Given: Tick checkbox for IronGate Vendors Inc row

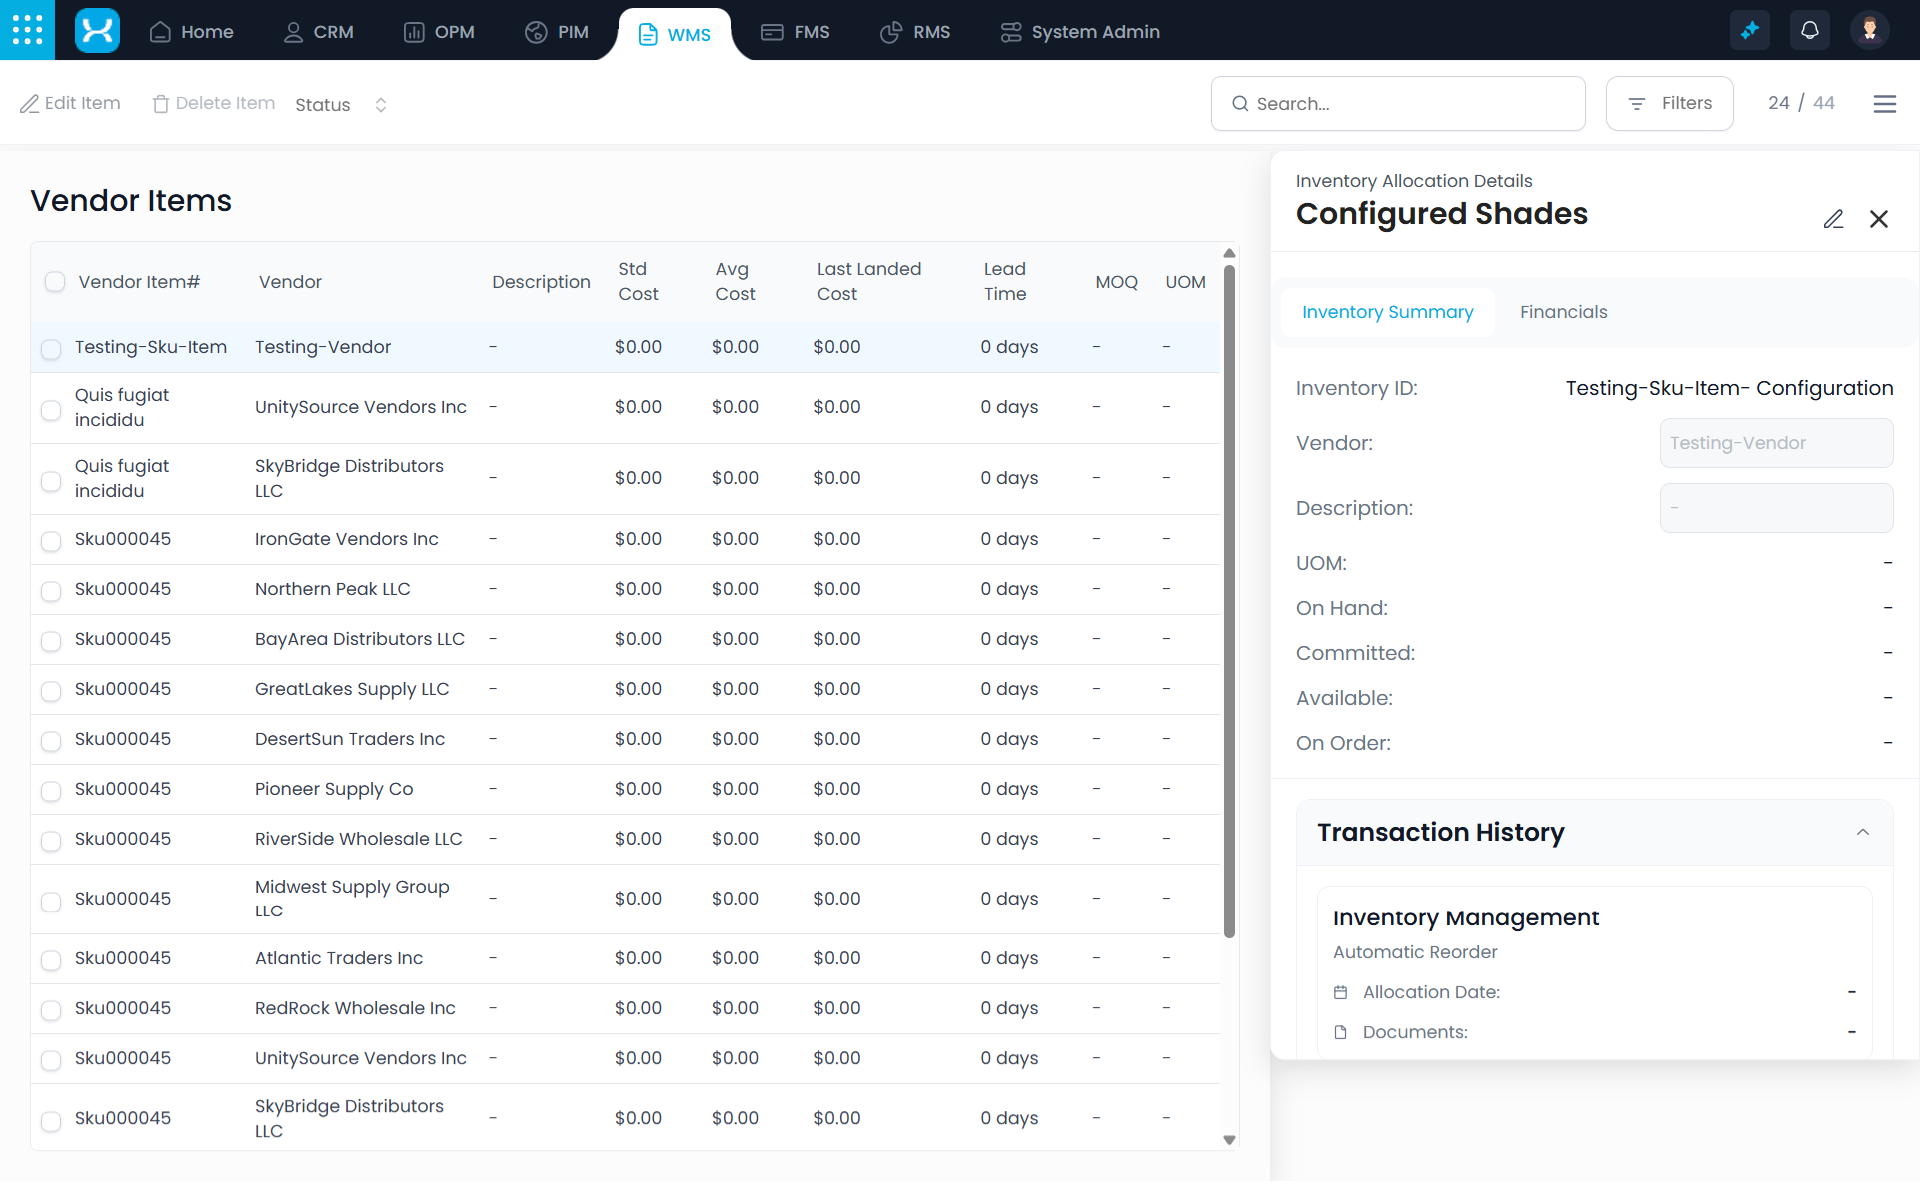Looking at the screenshot, I should click(x=51, y=541).
